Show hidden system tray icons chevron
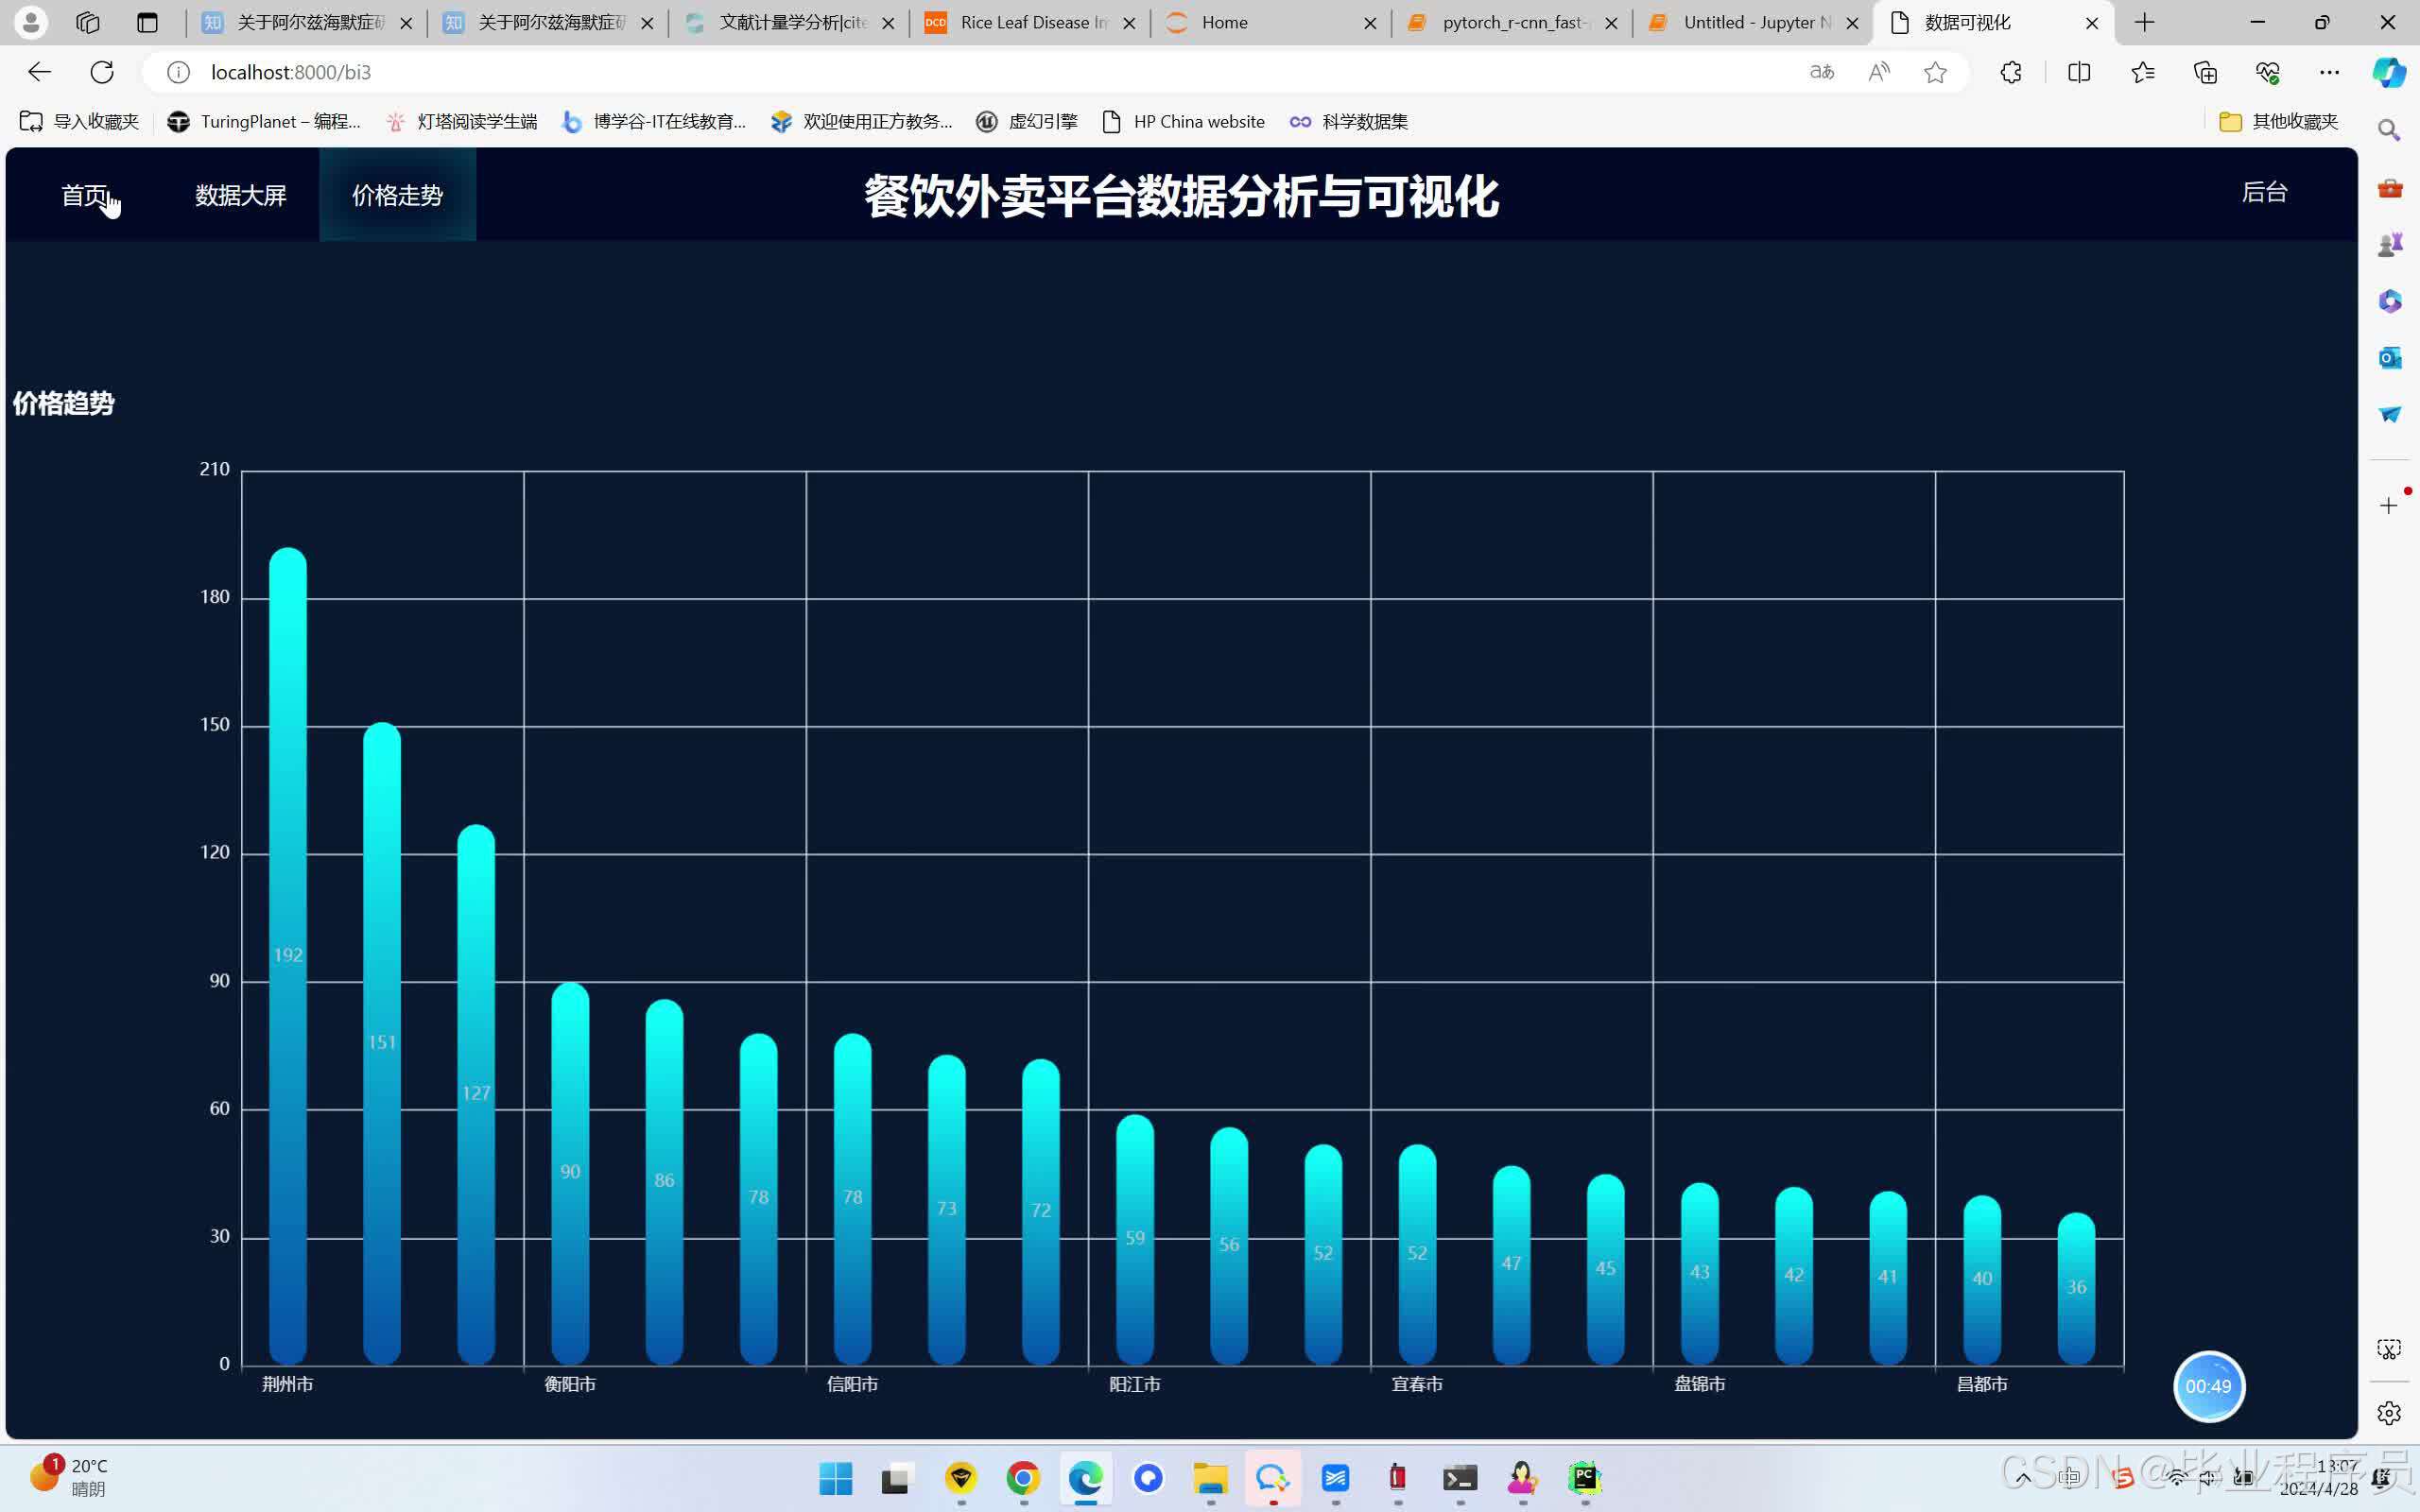Screen dimensions: 2420x1512 pyautogui.click(x=2023, y=1478)
